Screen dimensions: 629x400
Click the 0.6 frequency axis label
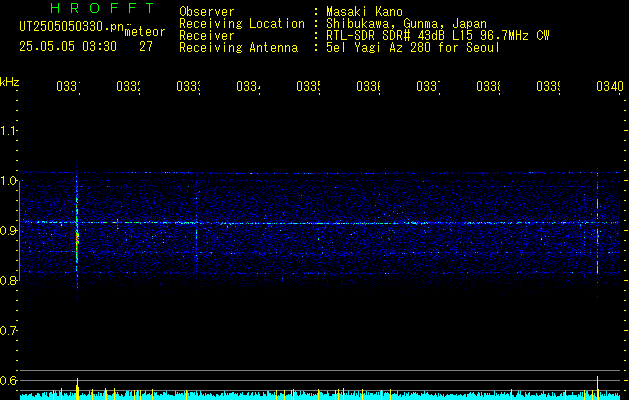[8, 380]
